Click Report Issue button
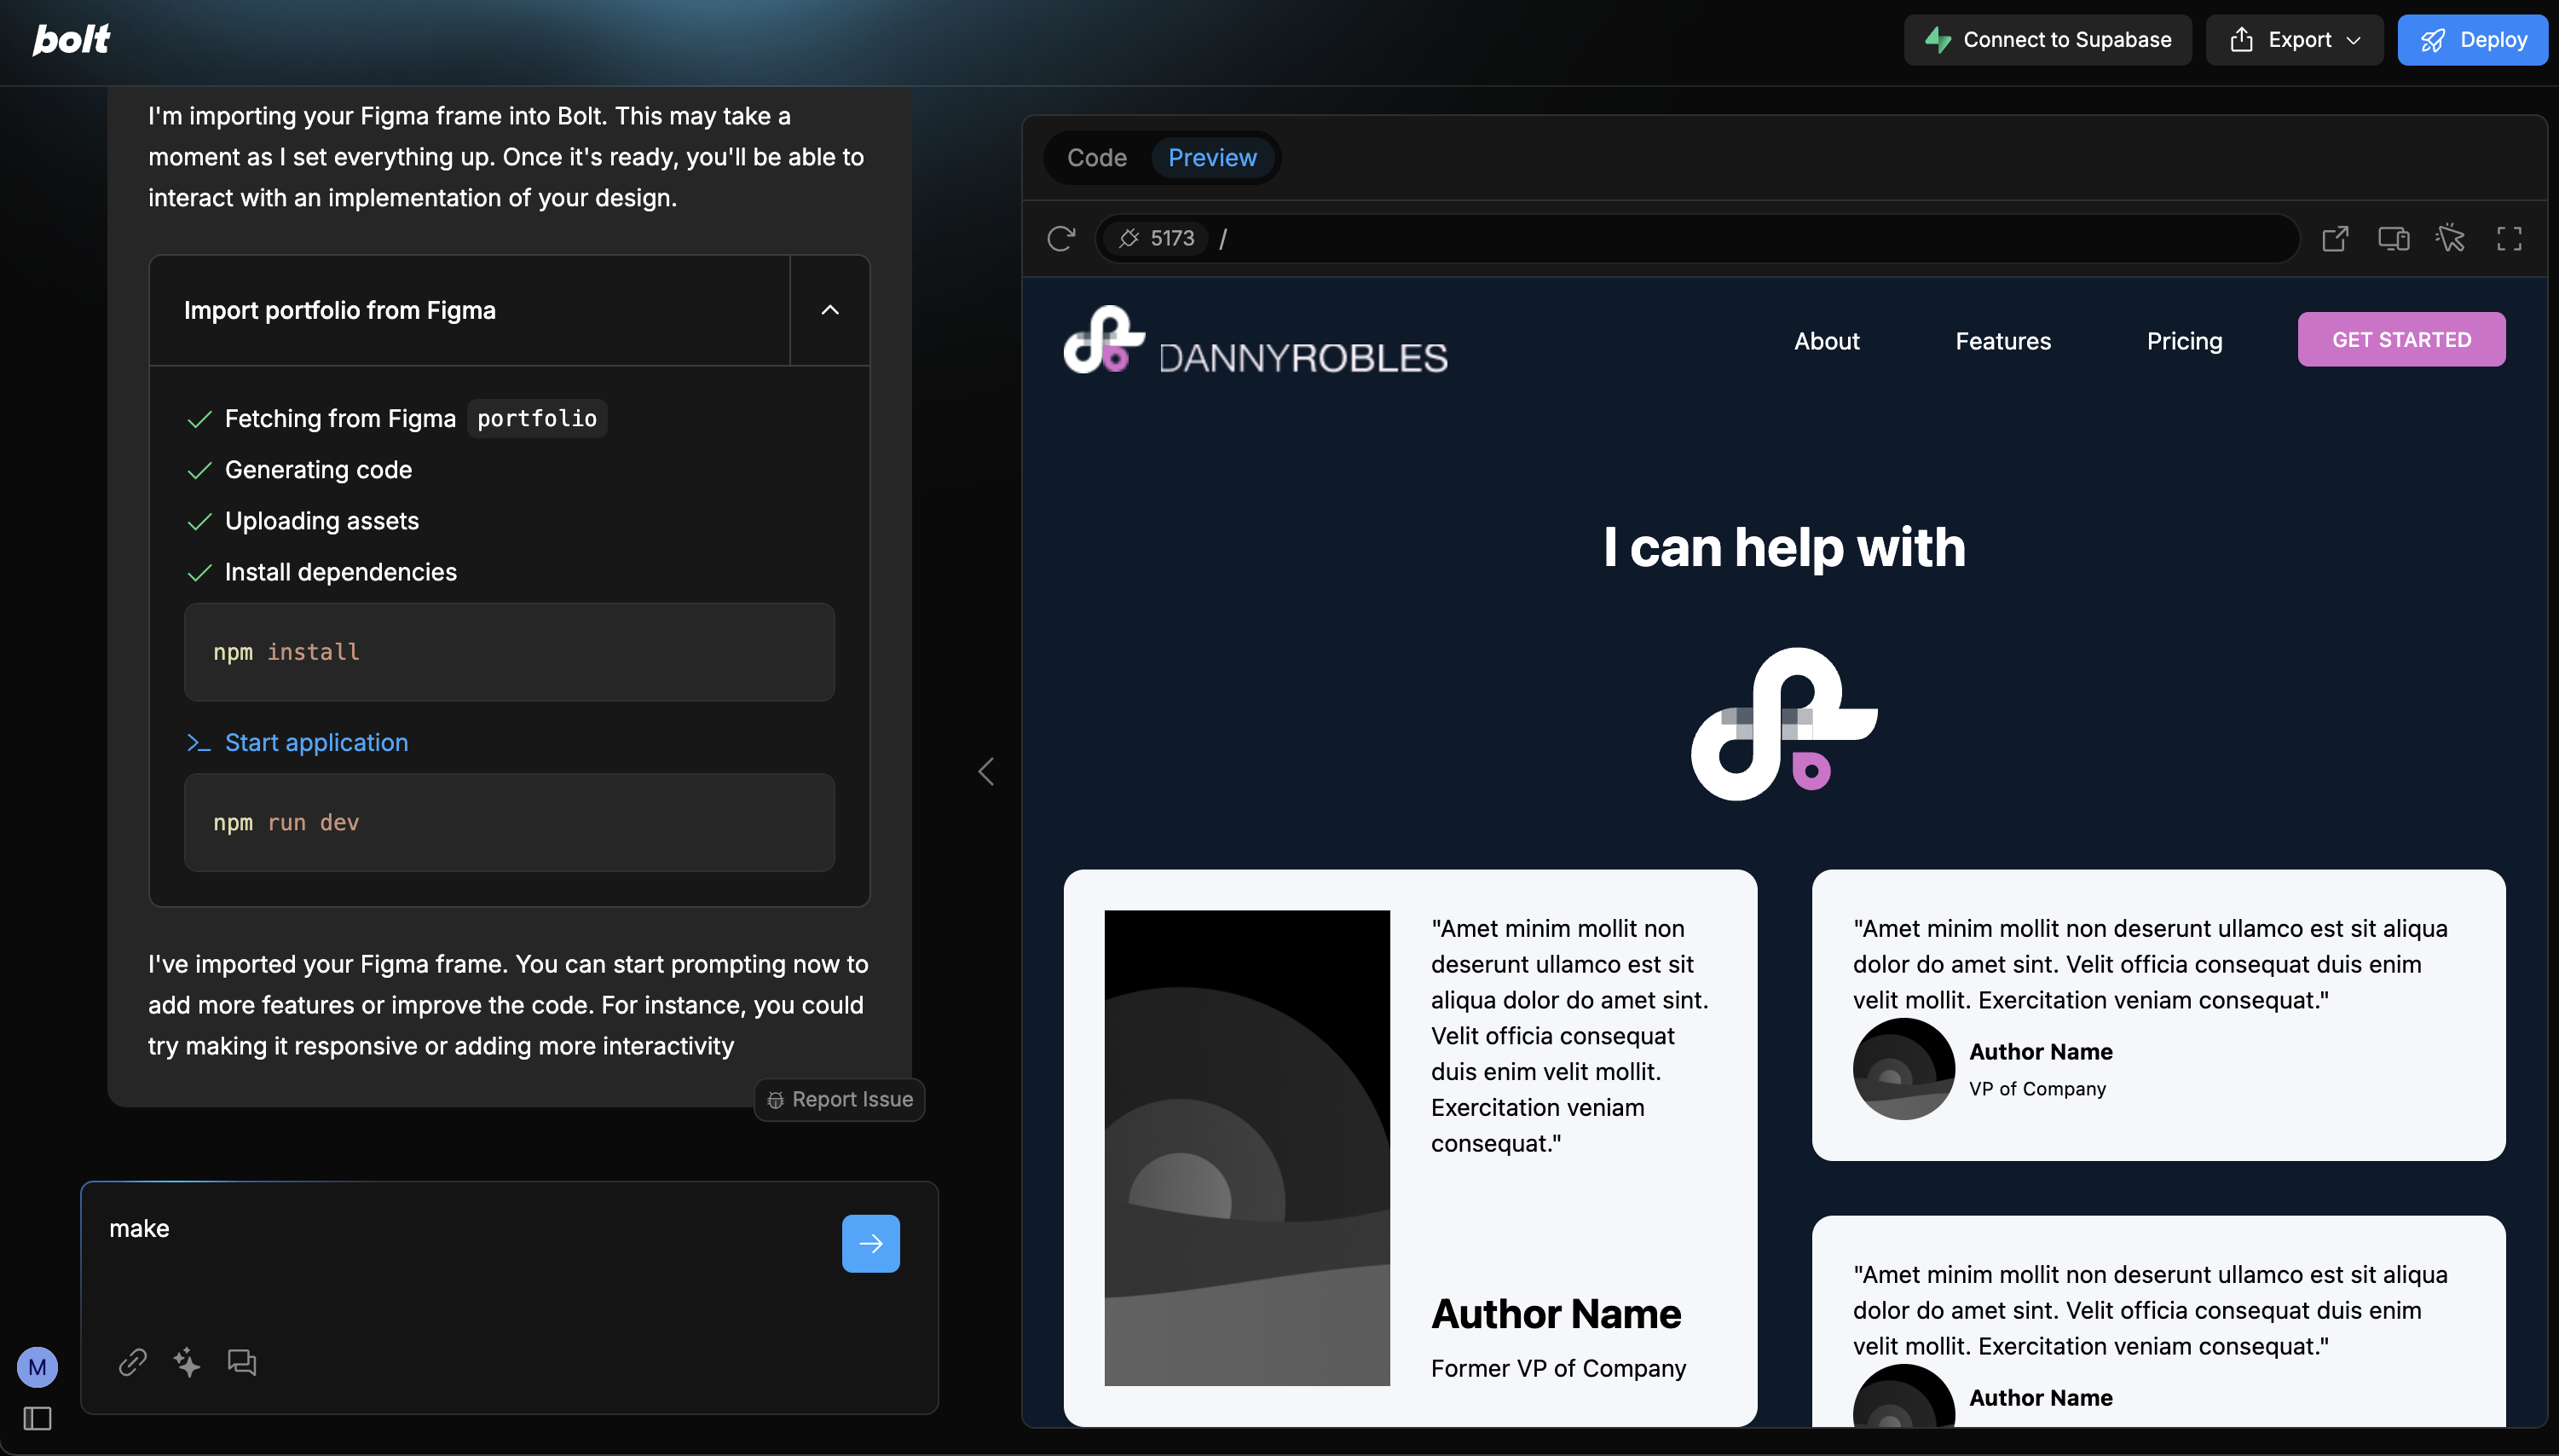Screen dimensions: 2559x1456 (x=839, y=1099)
